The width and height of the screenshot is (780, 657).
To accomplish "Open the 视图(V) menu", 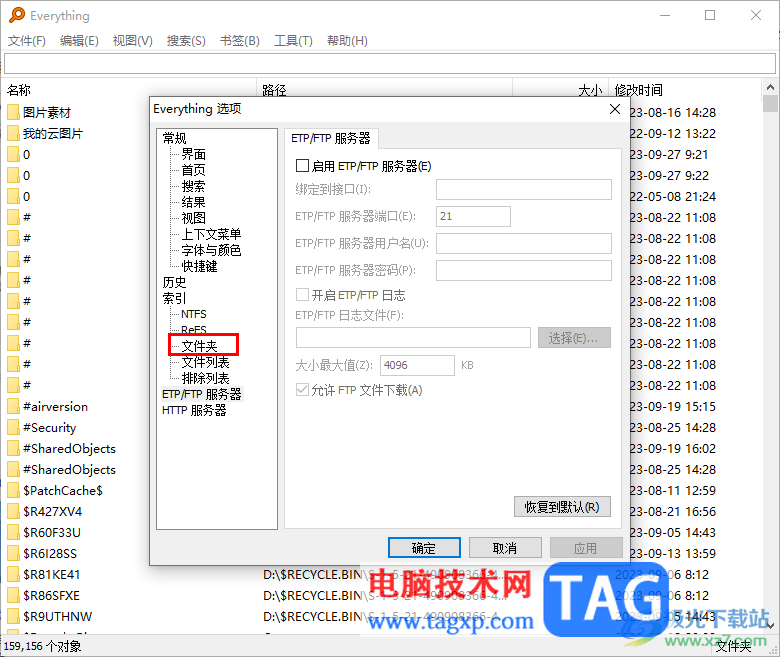I will click(x=132, y=41).
